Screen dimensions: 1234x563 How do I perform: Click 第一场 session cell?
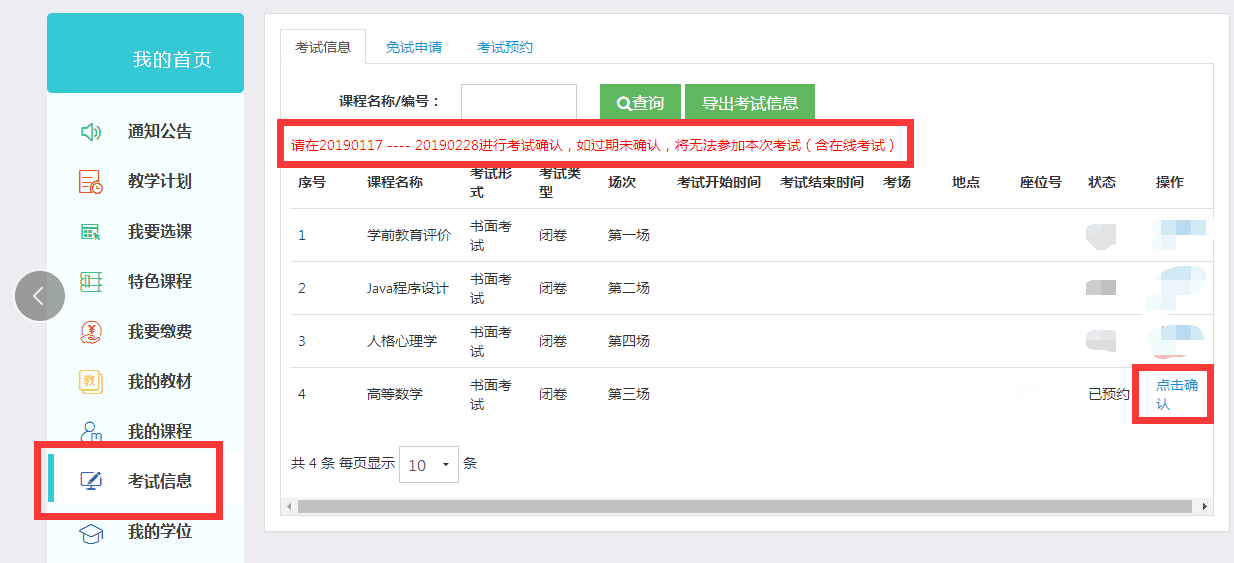pos(629,235)
